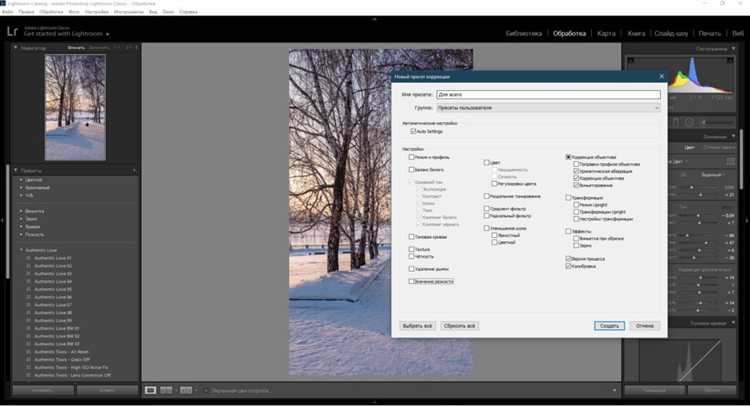Enable the Зерно checkbox under Эффекты

(x=576, y=245)
